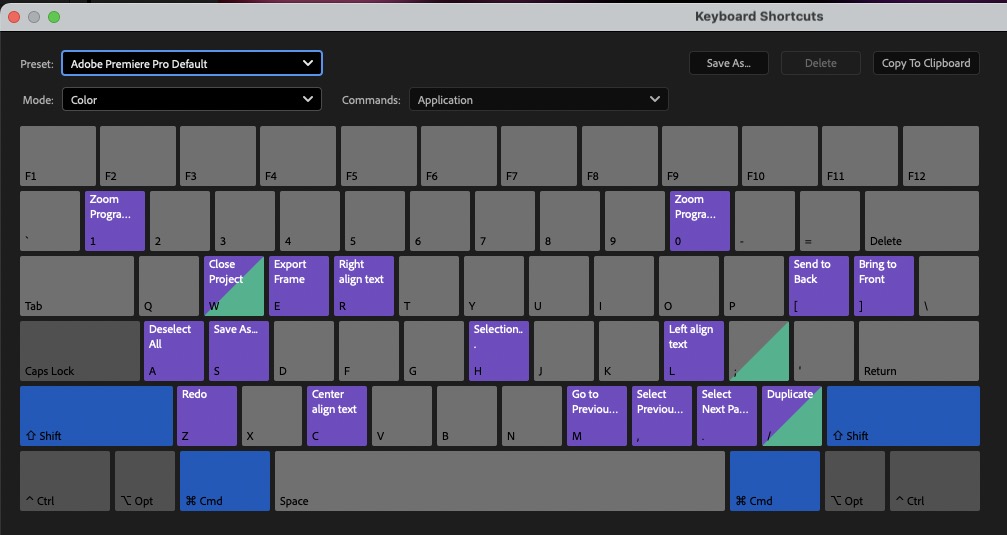The image size is (1007, 535).
Task: Select the E key labeled Export Frame
Action: point(299,286)
